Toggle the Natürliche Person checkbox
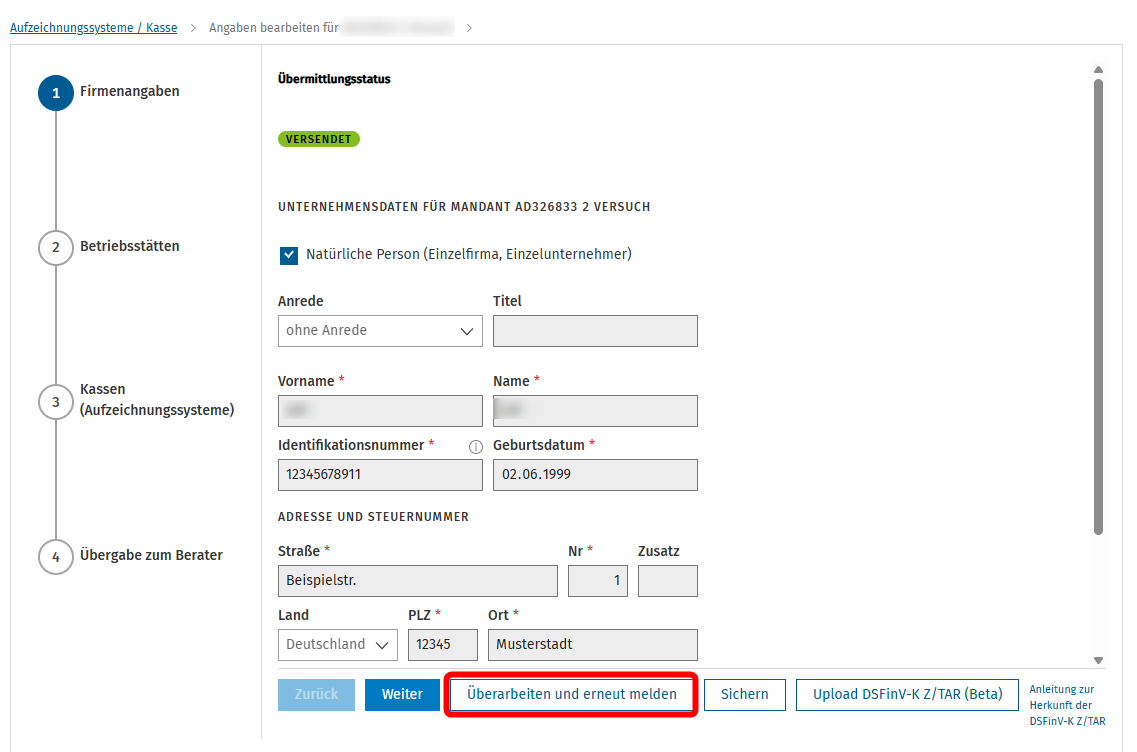This screenshot has height=752, width=1137. 289,255
